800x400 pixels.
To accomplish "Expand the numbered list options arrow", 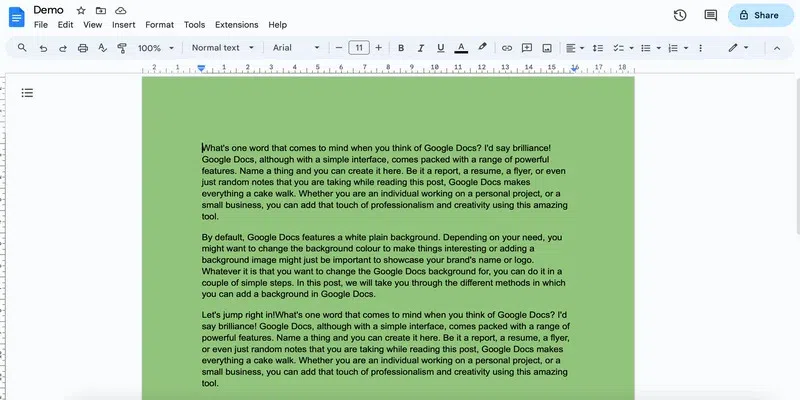I will (686, 48).
